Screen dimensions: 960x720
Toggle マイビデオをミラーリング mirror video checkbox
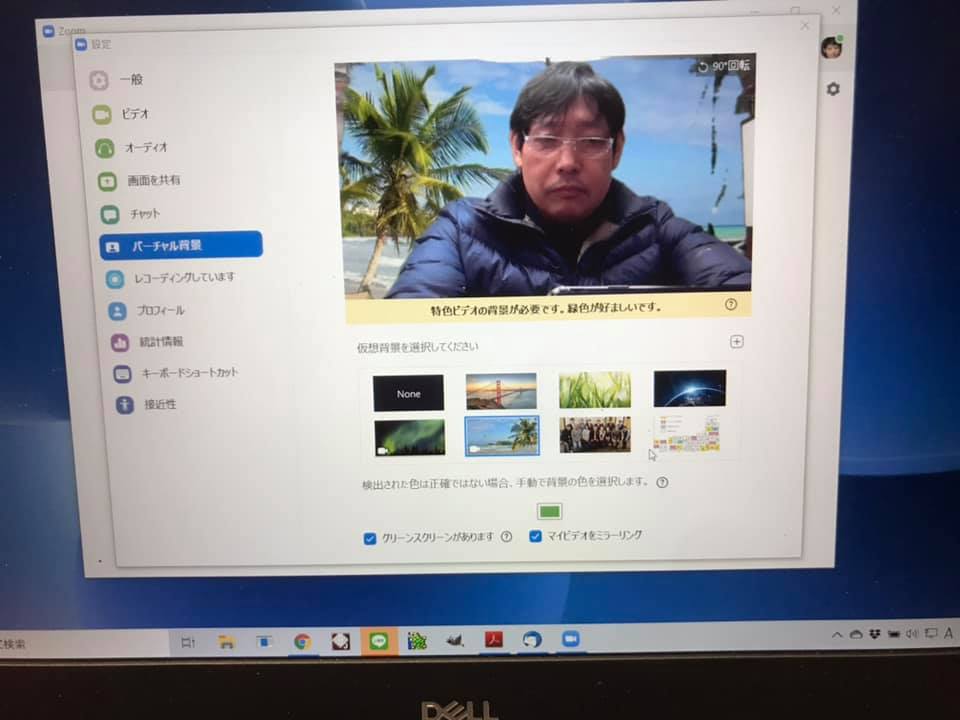pos(535,536)
